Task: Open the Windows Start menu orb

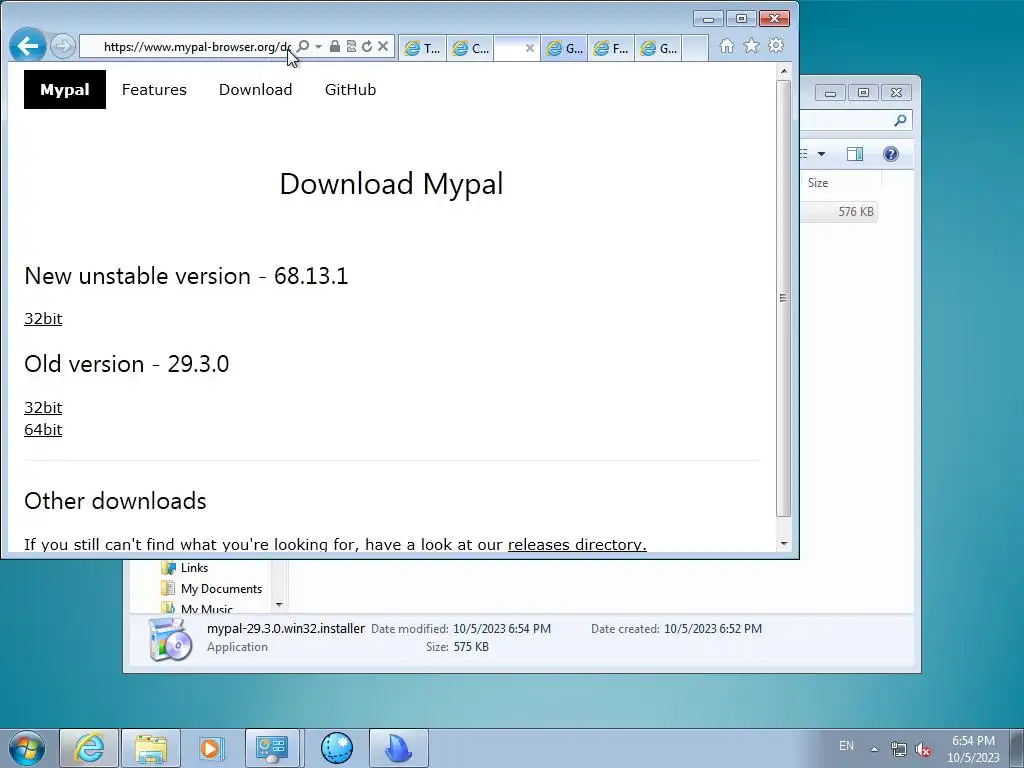Action: [27, 748]
